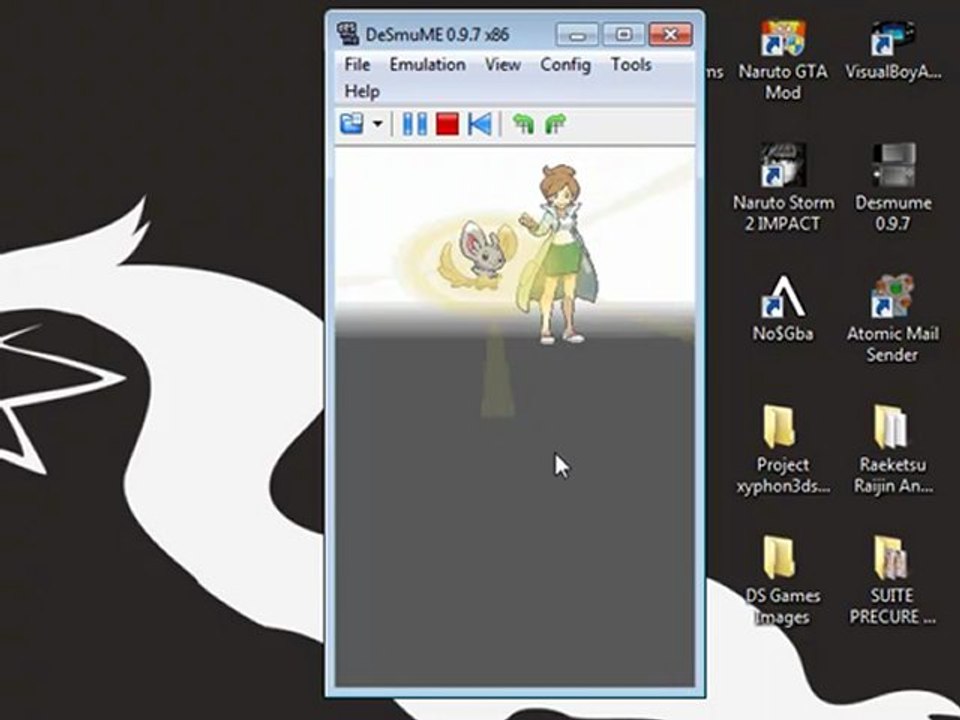Viewport: 960px width, 720px height.
Task: Rotate screen clockwise green arrow icon
Action: click(x=555, y=124)
